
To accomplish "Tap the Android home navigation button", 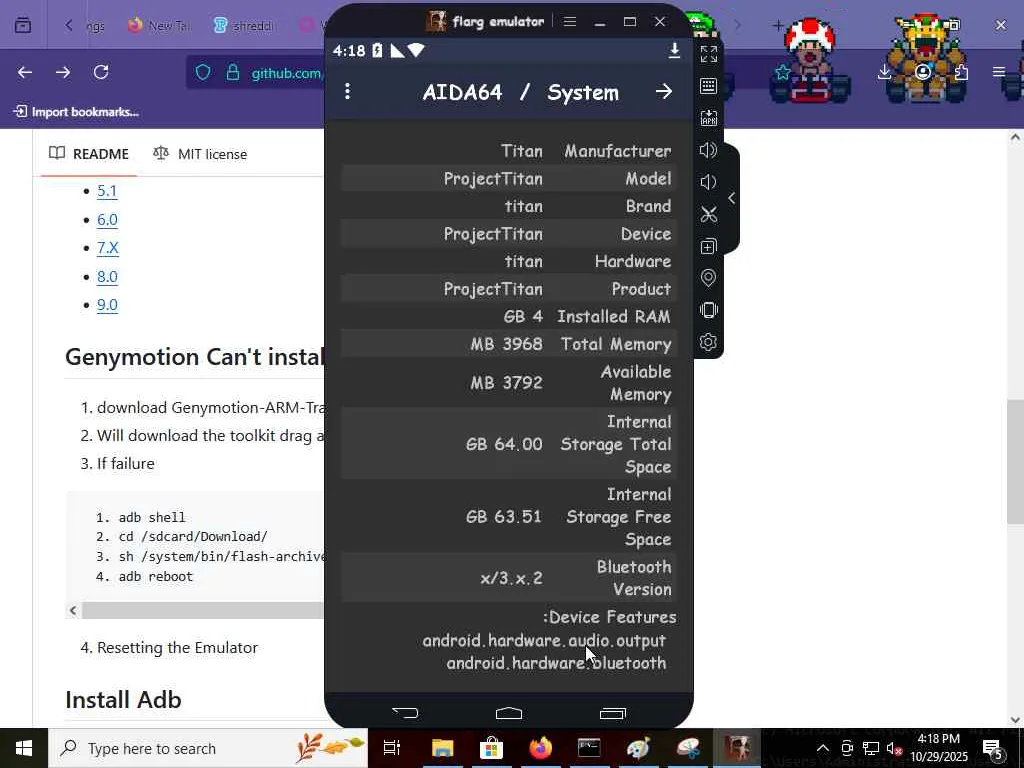I will tap(509, 712).
